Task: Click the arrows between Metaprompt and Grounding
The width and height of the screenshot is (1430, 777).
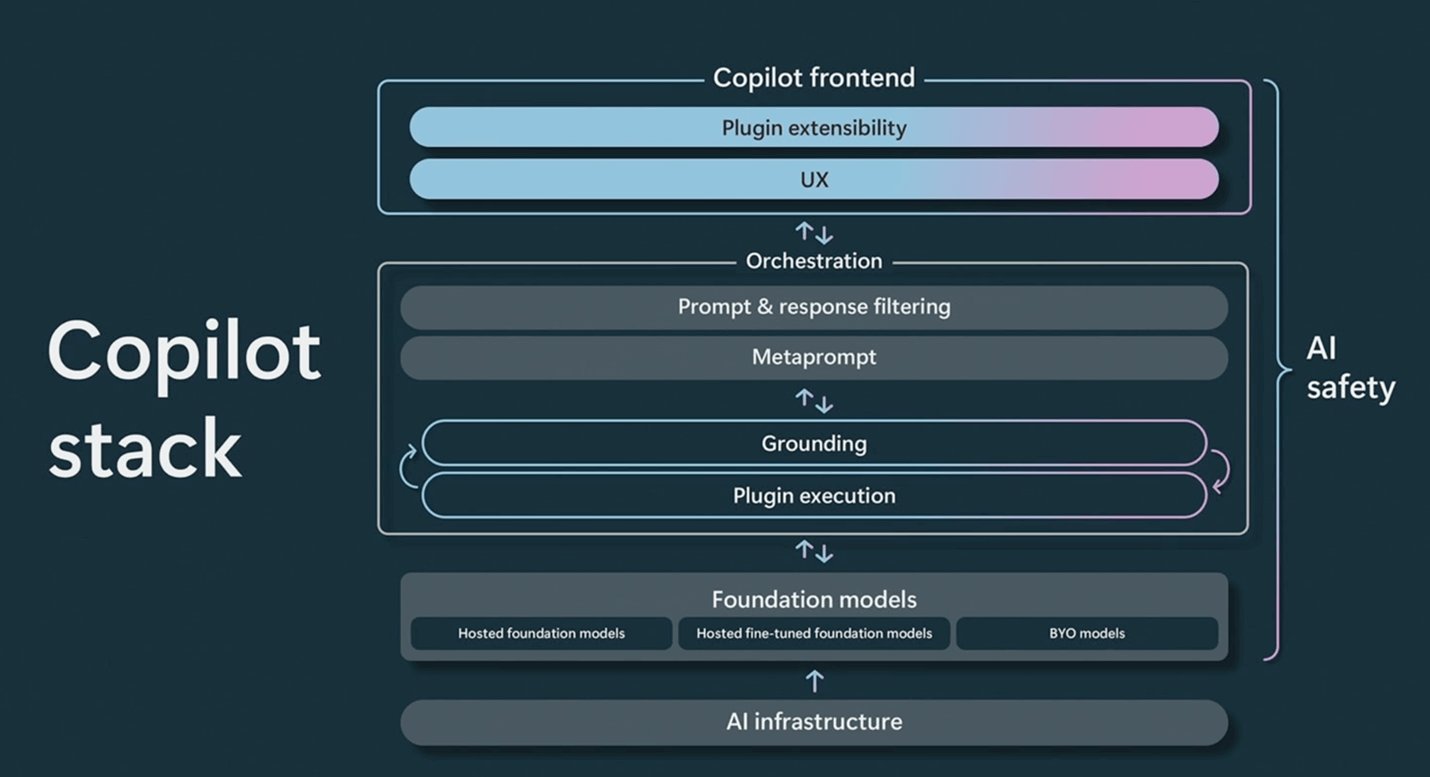Action: [x=814, y=401]
